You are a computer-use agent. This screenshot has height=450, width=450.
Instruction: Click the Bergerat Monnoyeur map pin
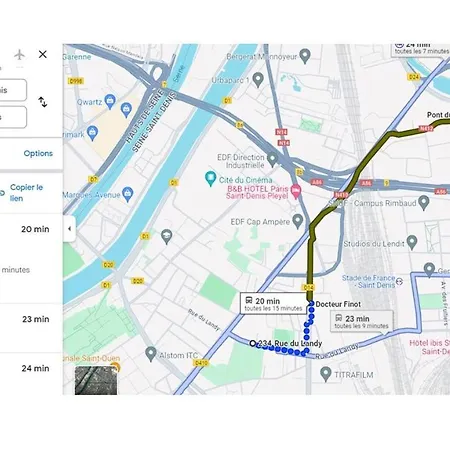click(x=305, y=56)
